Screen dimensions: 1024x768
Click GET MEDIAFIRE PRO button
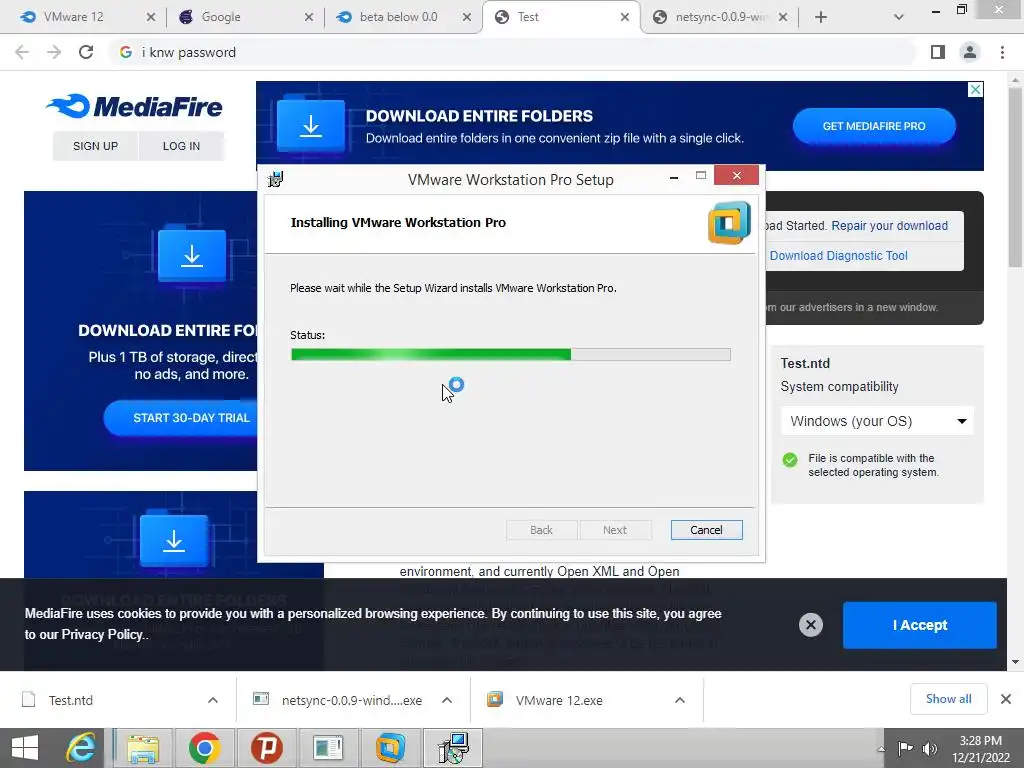click(874, 126)
